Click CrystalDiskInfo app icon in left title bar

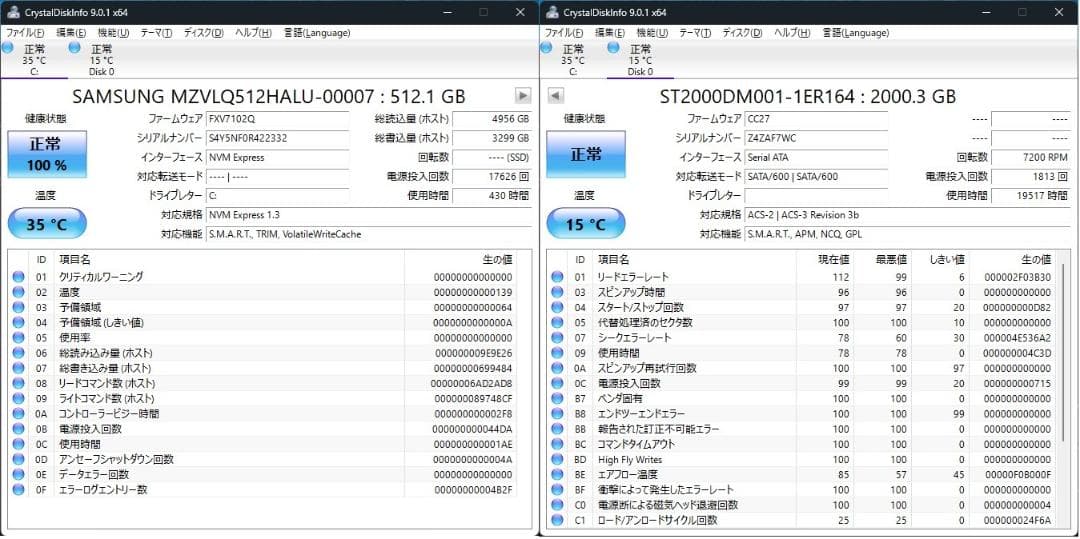coord(12,12)
